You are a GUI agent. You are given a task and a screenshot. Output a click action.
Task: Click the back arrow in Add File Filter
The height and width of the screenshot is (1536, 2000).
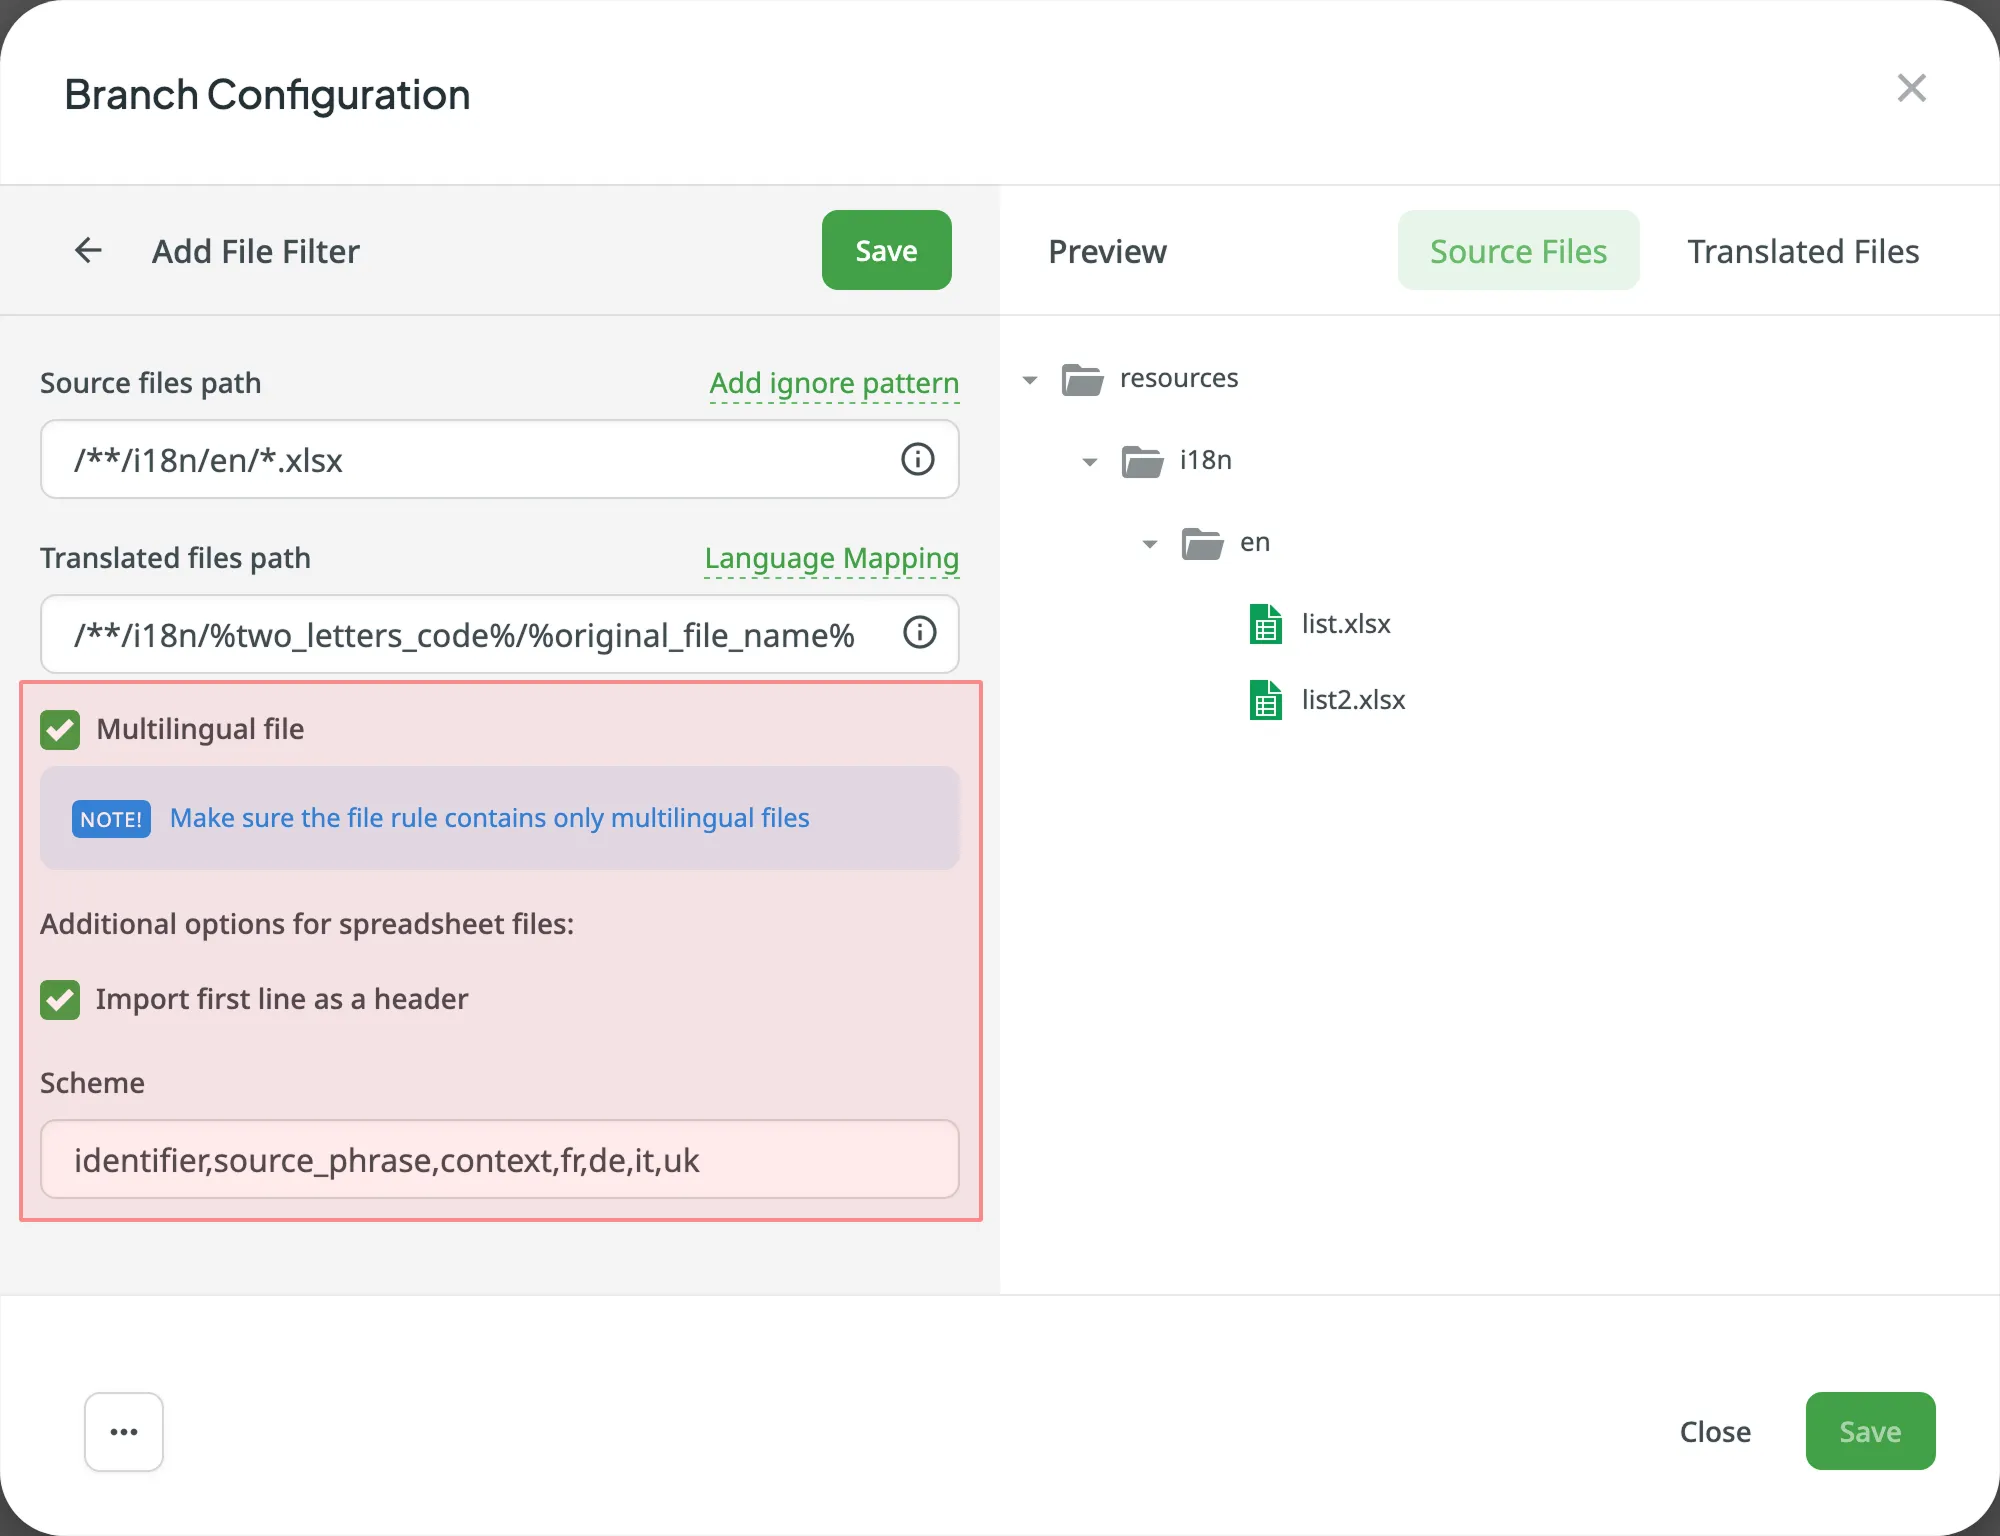coord(88,250)
